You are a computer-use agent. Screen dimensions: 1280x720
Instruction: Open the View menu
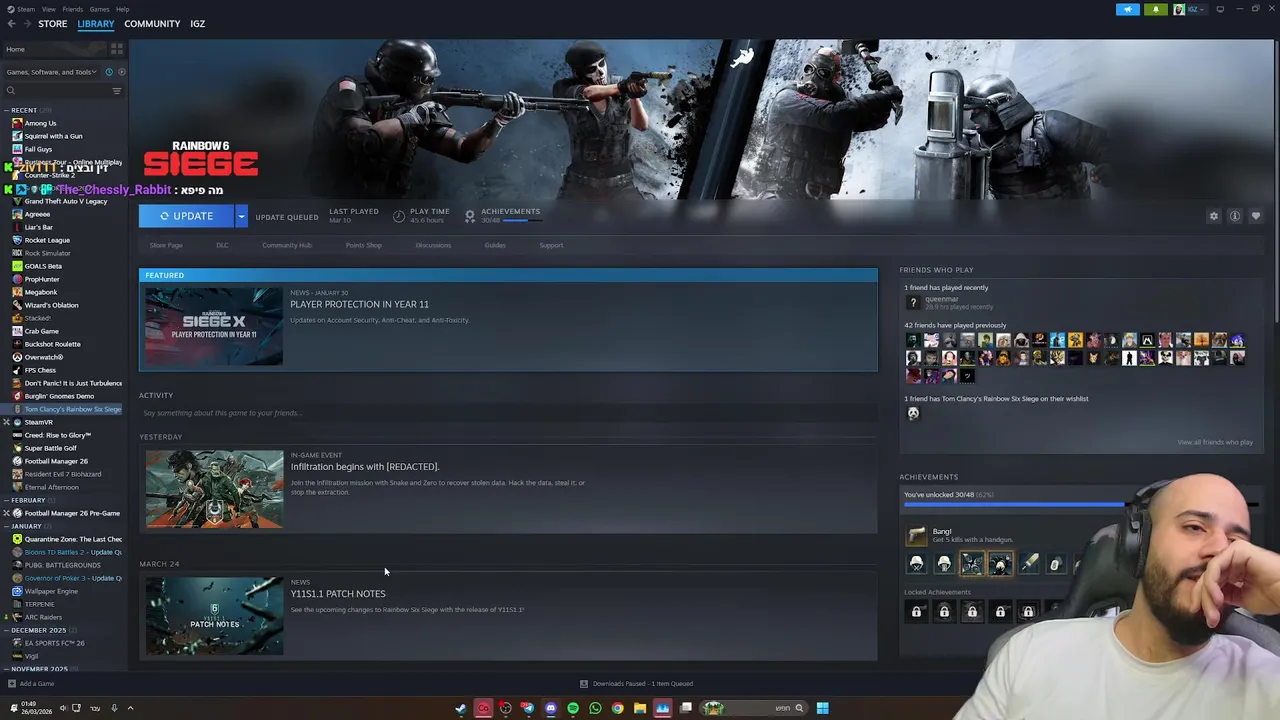point(49,9)
